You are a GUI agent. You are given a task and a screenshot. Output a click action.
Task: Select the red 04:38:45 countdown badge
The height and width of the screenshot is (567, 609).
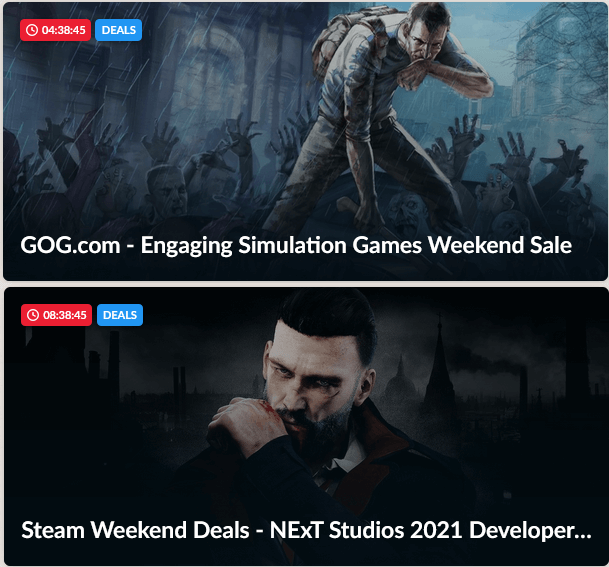click(x=56, y=30)
